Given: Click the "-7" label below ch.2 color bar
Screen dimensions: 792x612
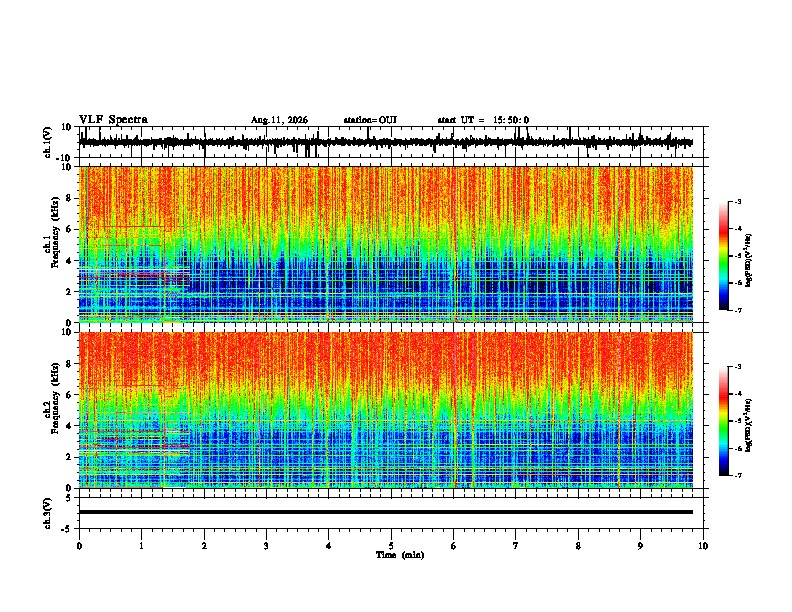Looking at the screenshot, I should pos(738,475).
